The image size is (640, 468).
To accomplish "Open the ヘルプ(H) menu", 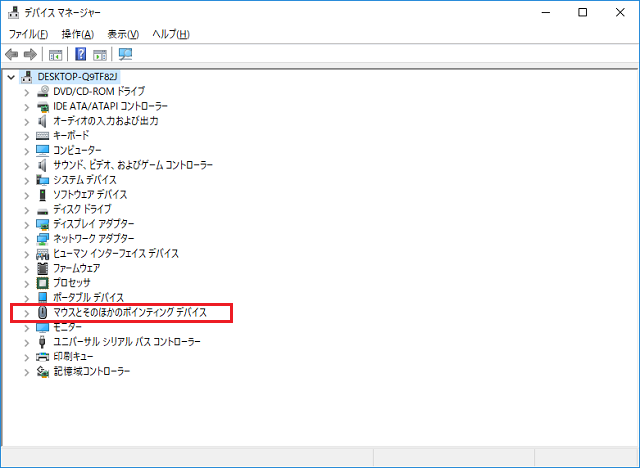I will pyautogui.click(x=171, y=34).
